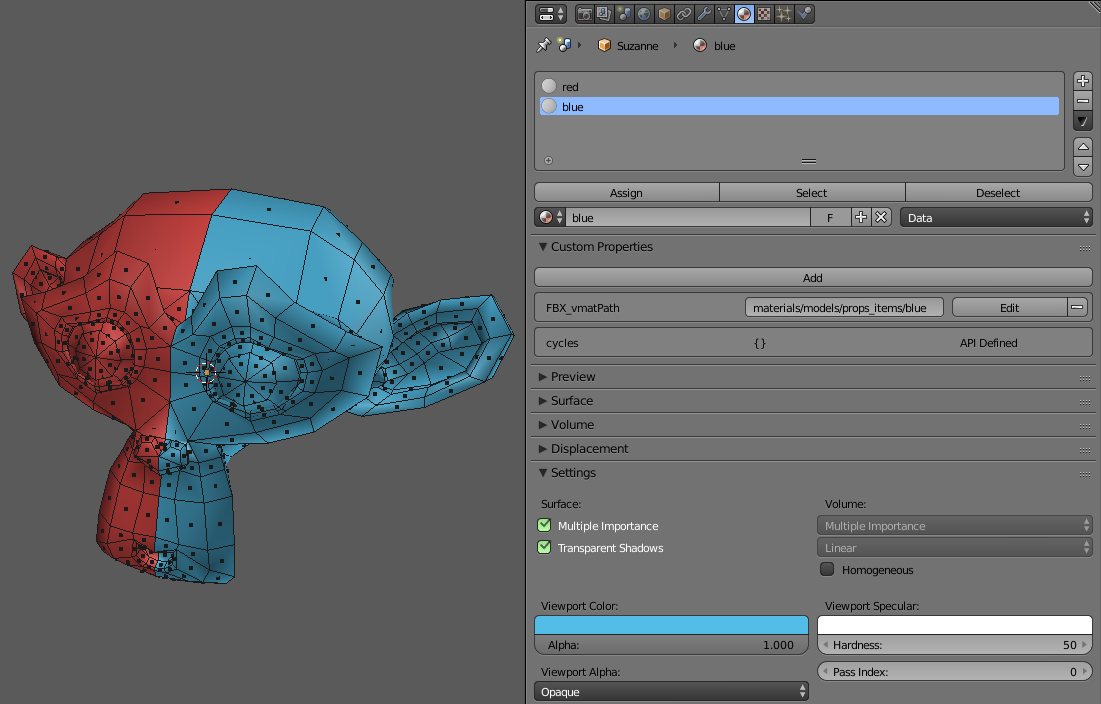Click the blue slot's material preview sphere
1101x704 pixels.
(549, 107)
